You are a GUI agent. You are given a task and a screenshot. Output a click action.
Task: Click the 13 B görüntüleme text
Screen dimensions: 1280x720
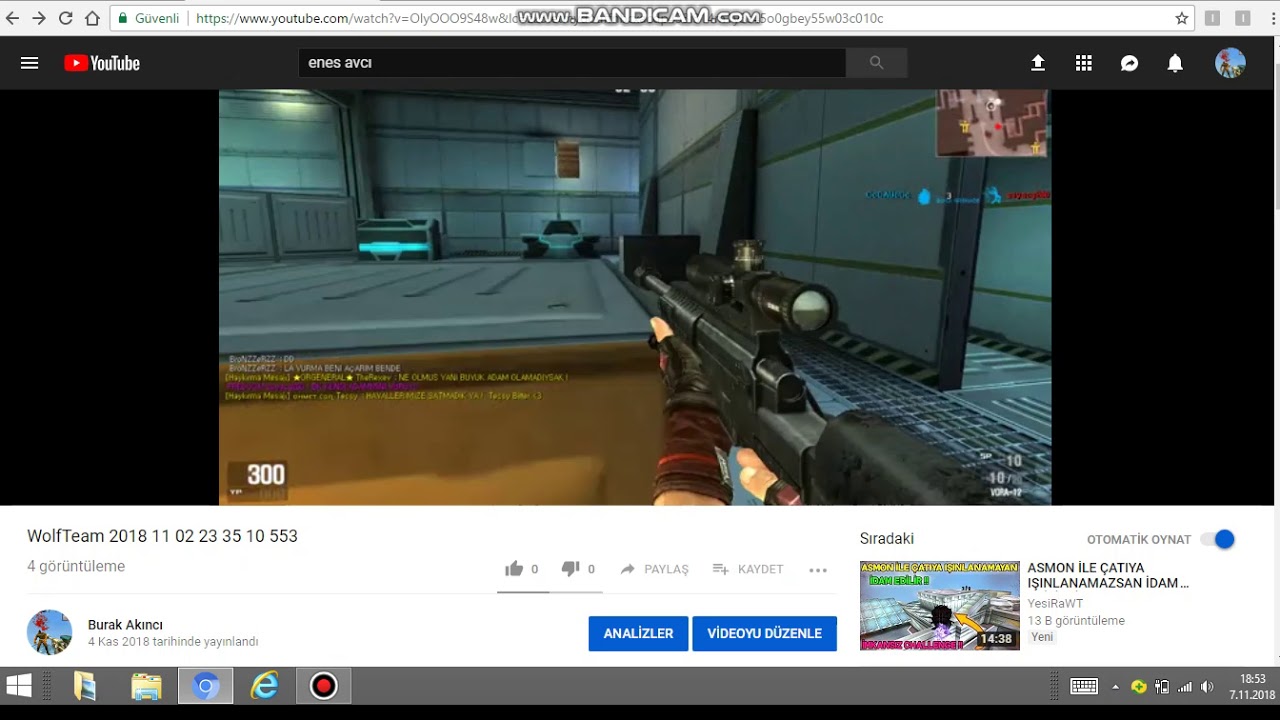pos(1076,620)
